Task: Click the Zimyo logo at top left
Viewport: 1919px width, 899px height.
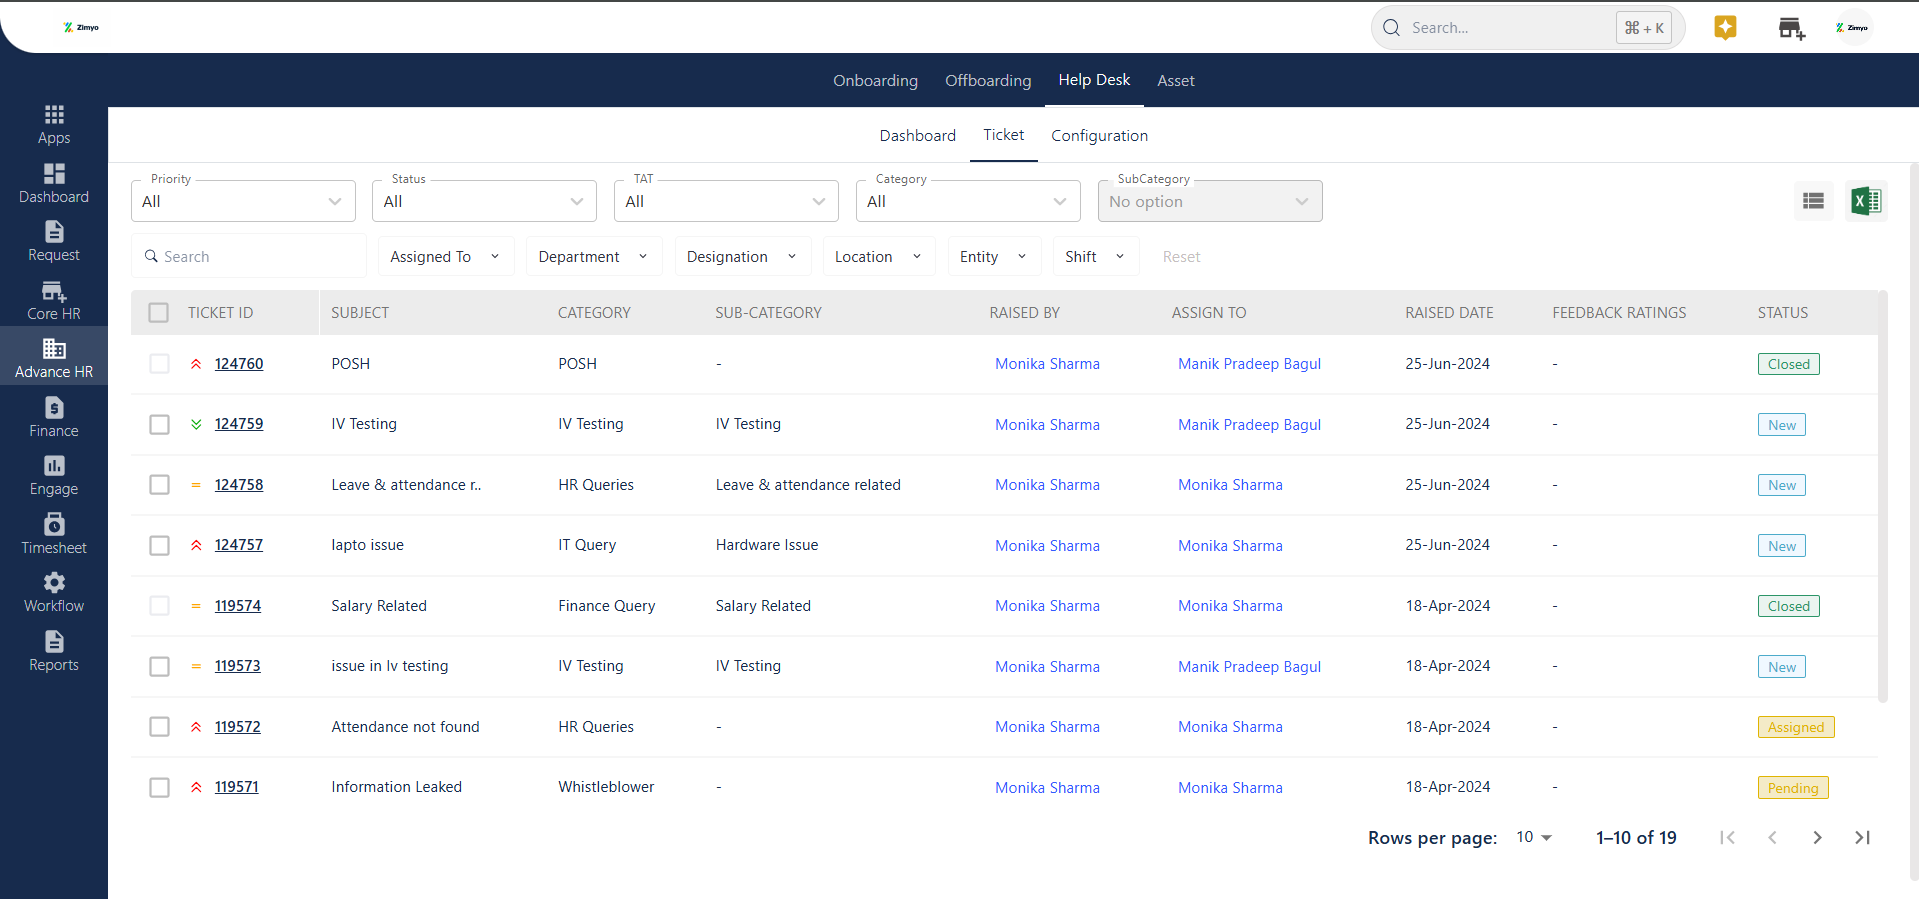Action: tap(81, 27)
